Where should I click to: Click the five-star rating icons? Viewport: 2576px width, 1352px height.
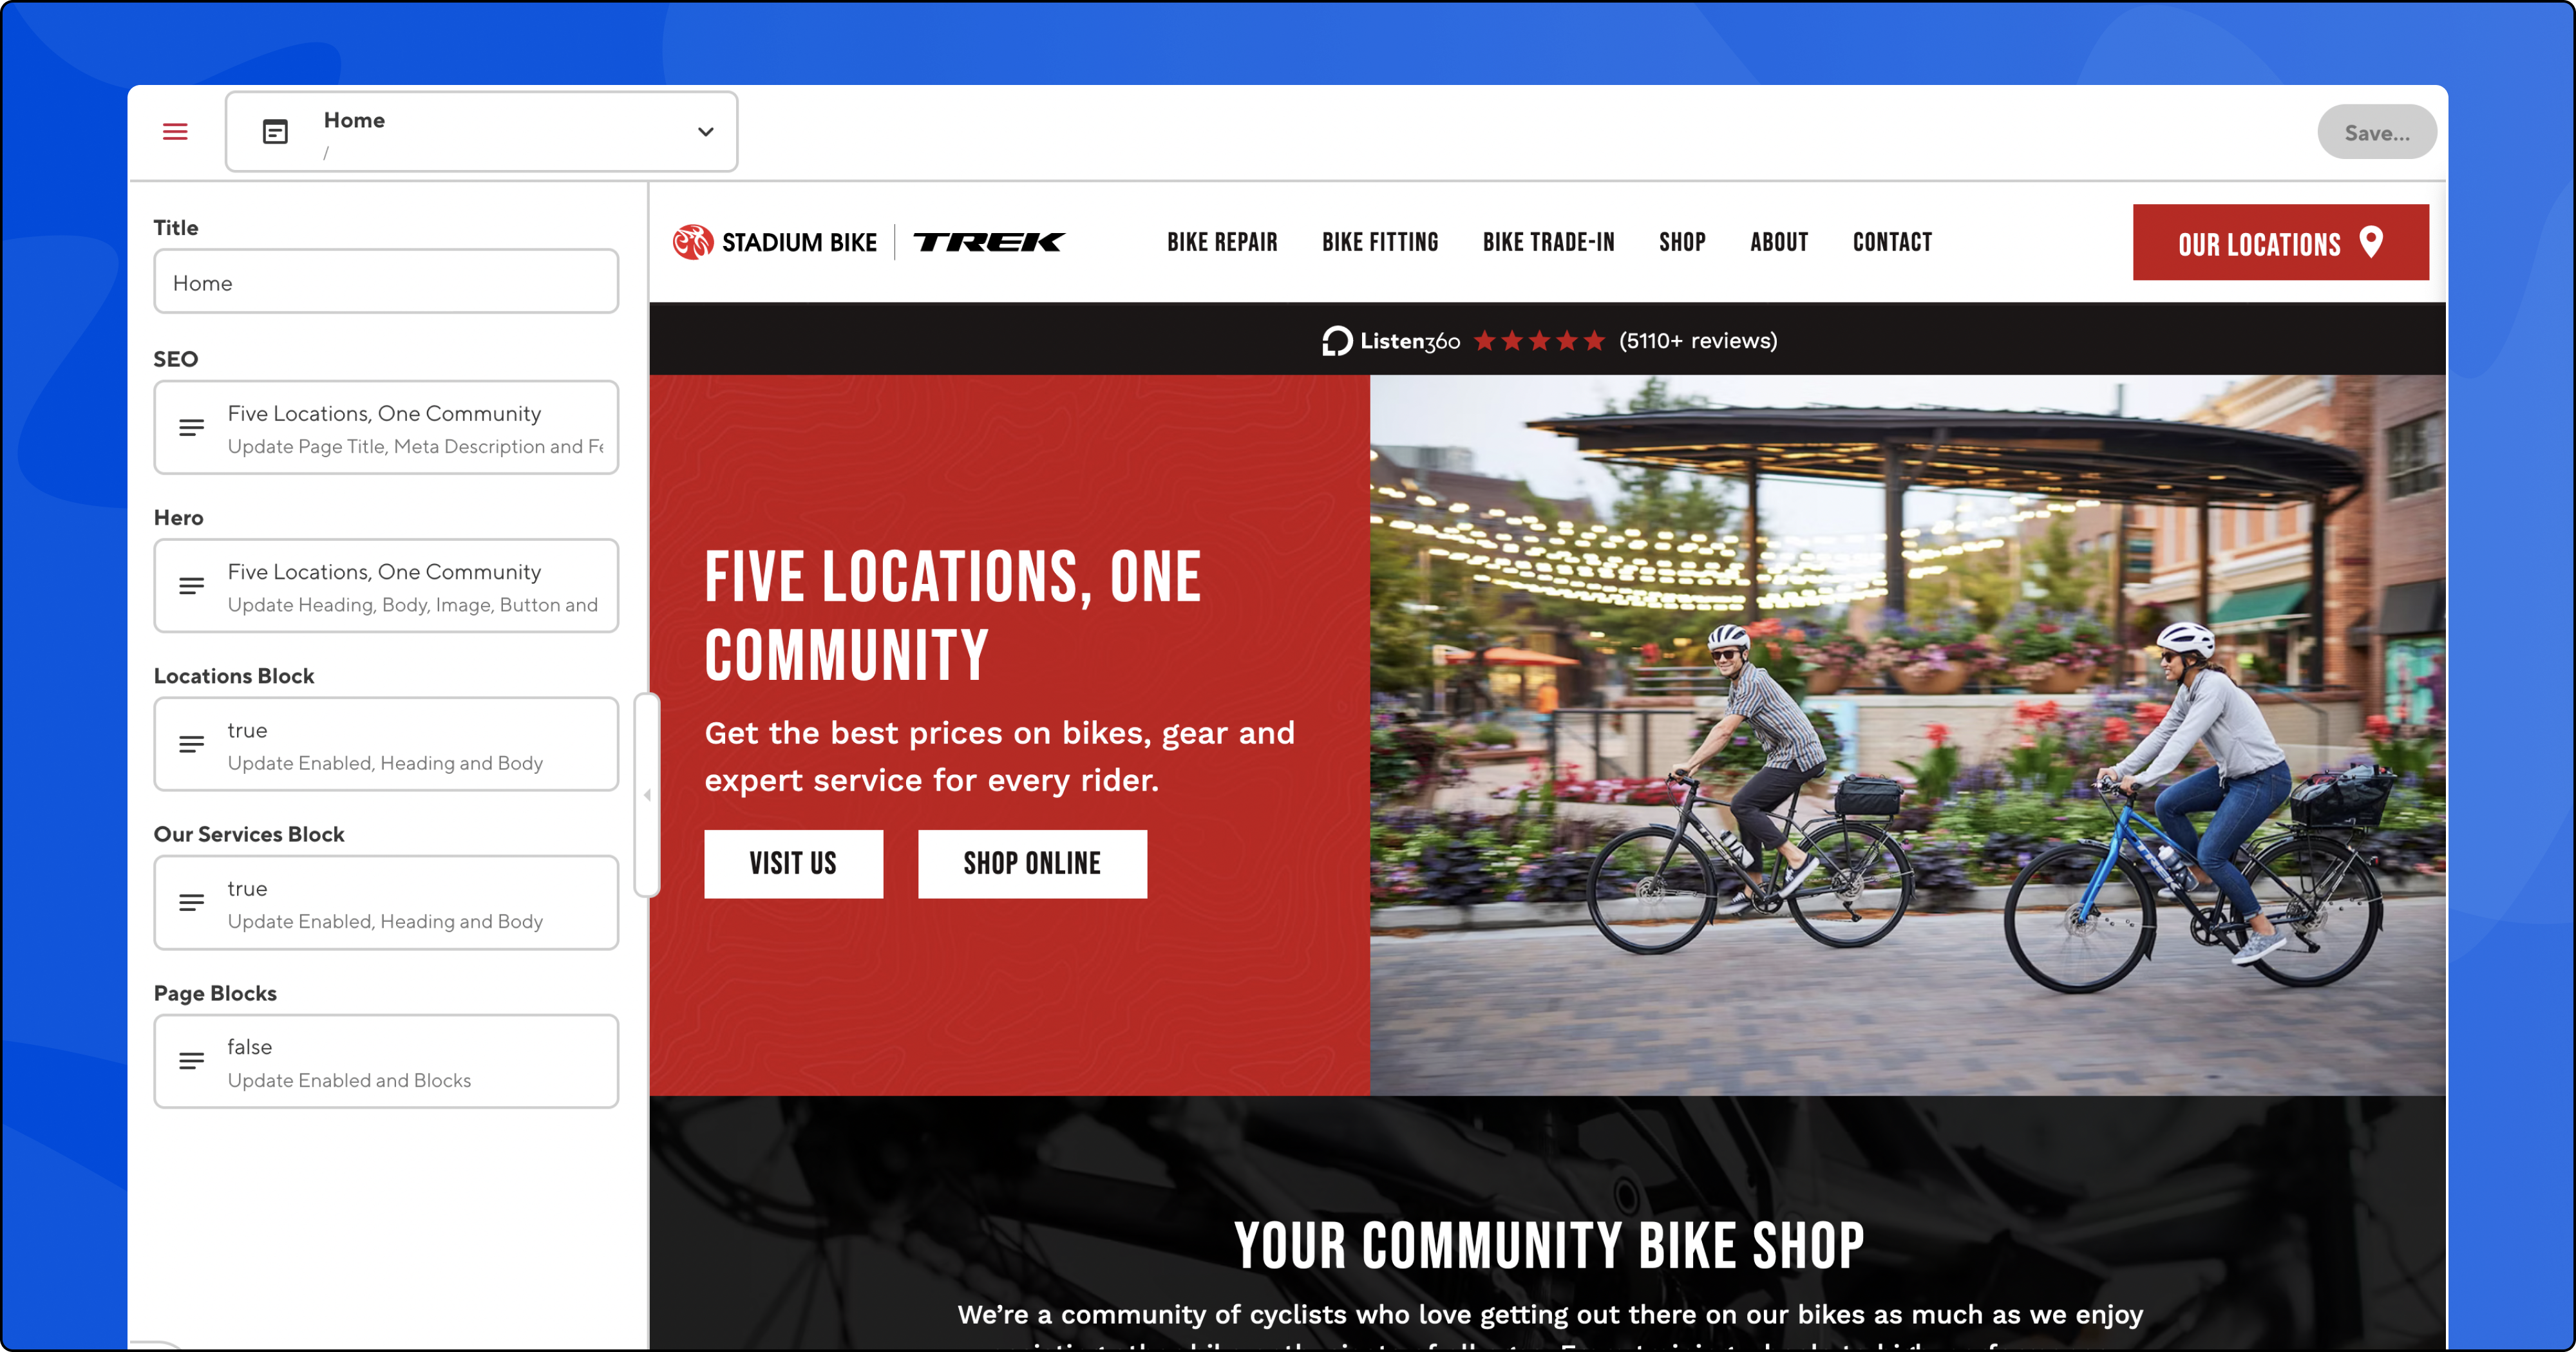1540,341
